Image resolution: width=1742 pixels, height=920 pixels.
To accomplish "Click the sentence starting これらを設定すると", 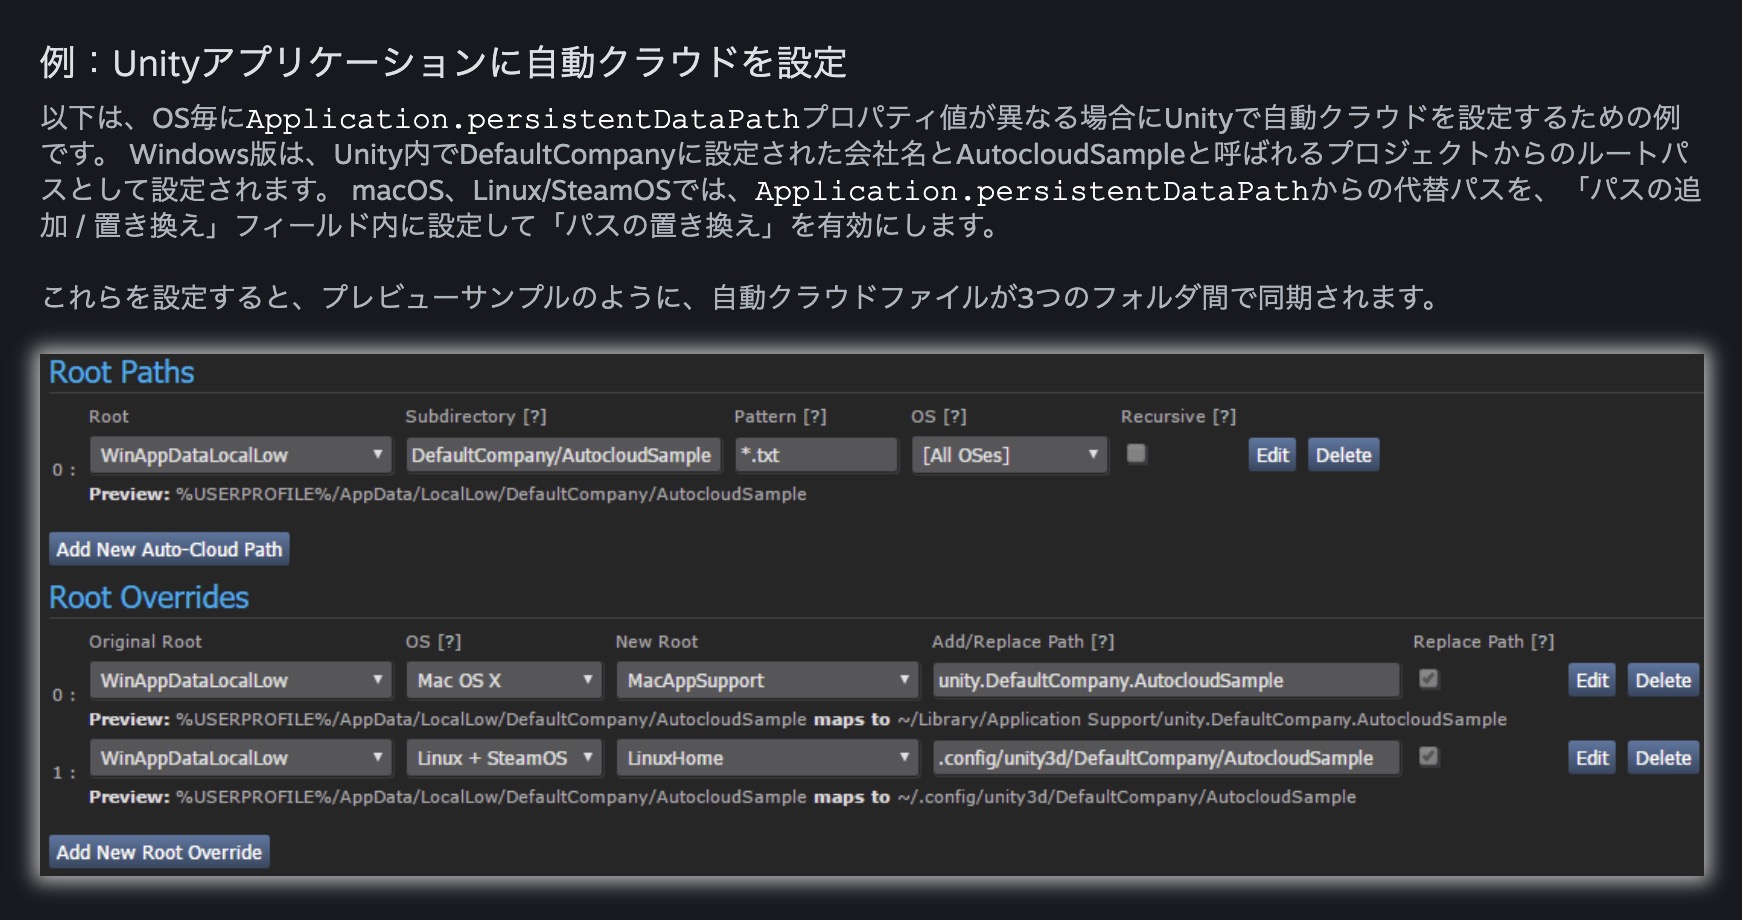I will coord(741,297).
